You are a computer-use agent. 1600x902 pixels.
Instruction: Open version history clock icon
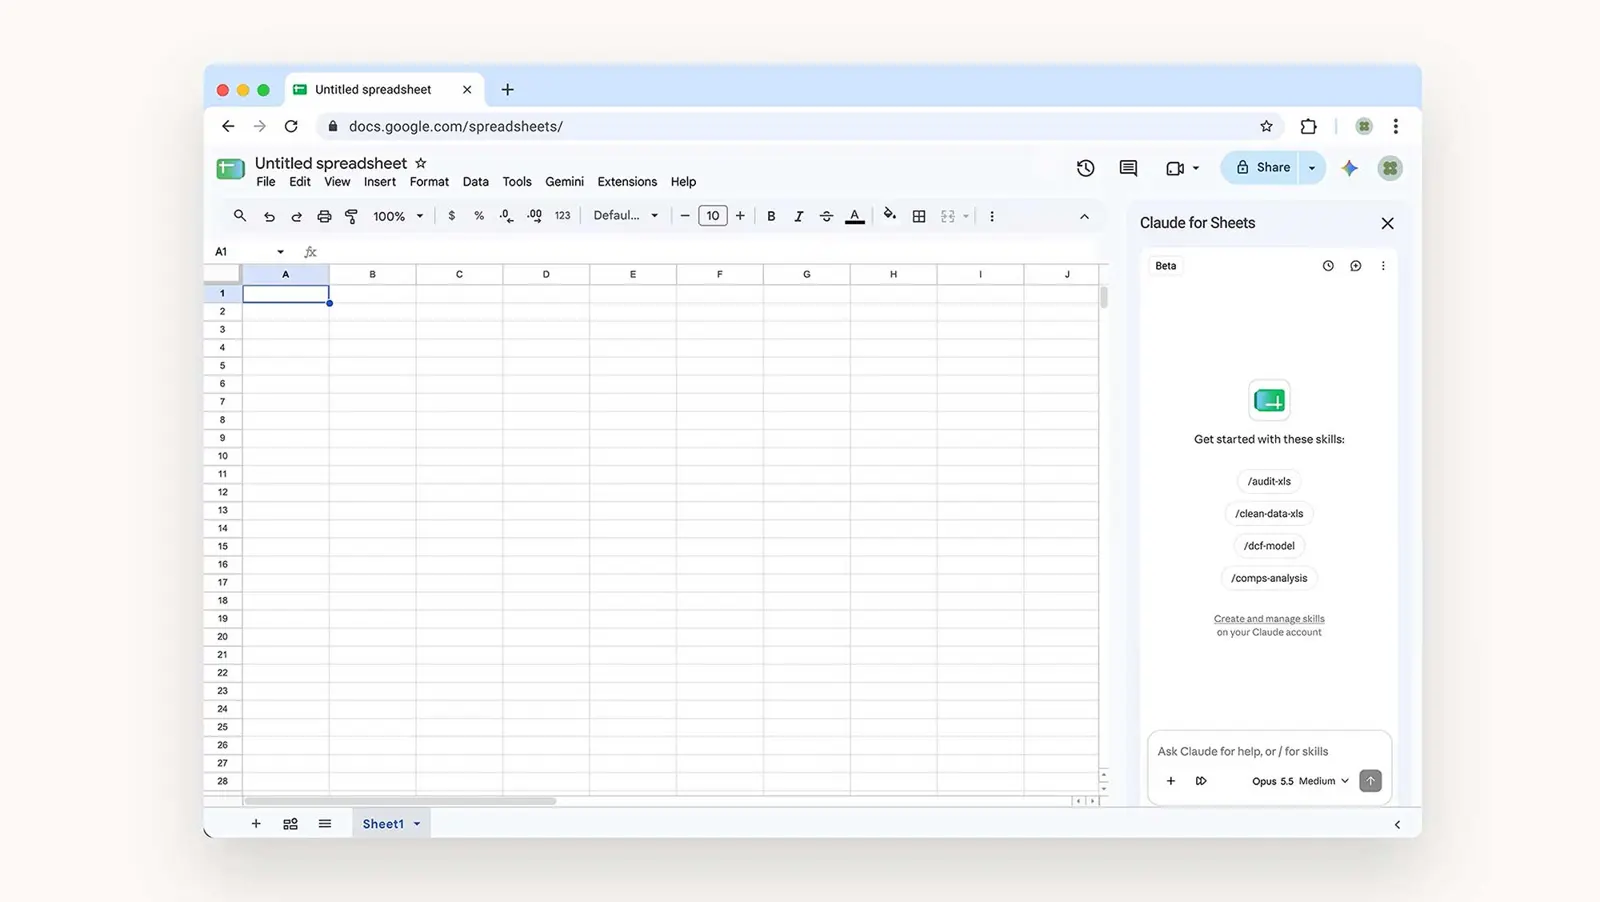(1085, 168)
